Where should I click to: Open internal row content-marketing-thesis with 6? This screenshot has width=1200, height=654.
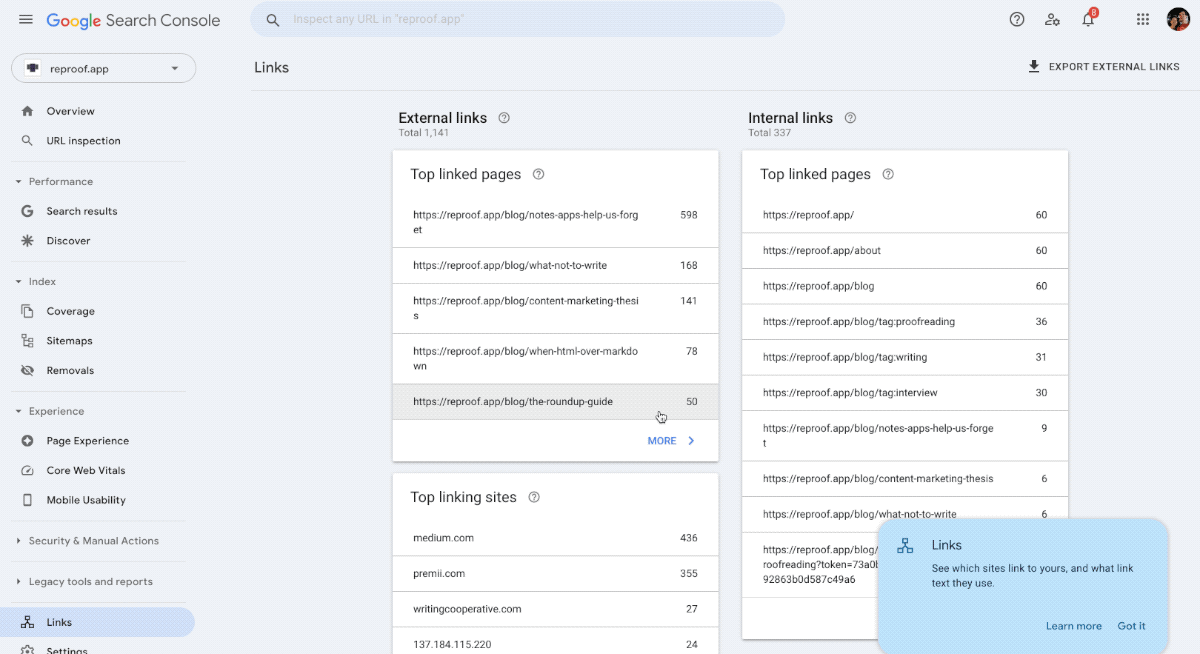[x=905, y=479]
